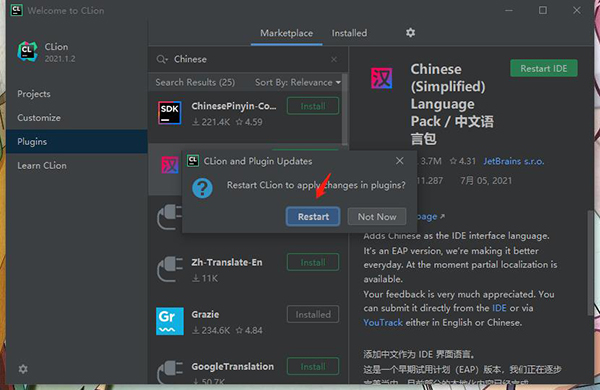Open the Sort By: Relevance dropdown
The width and height of the screenshot is (600, 390).
pos(298,82)
